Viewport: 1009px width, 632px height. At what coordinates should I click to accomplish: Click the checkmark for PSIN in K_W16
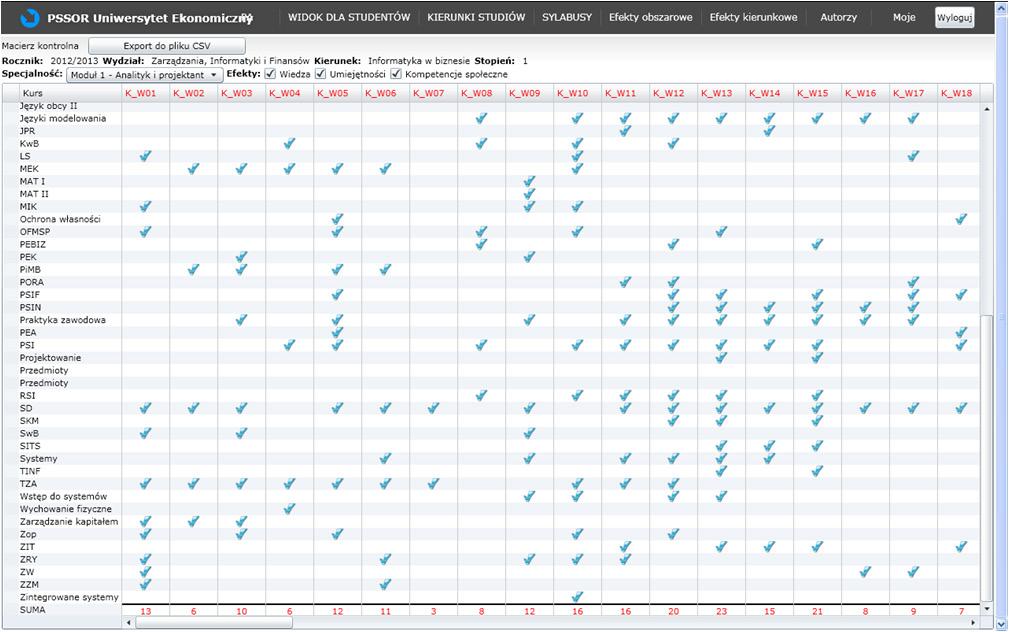coord(866,307)
